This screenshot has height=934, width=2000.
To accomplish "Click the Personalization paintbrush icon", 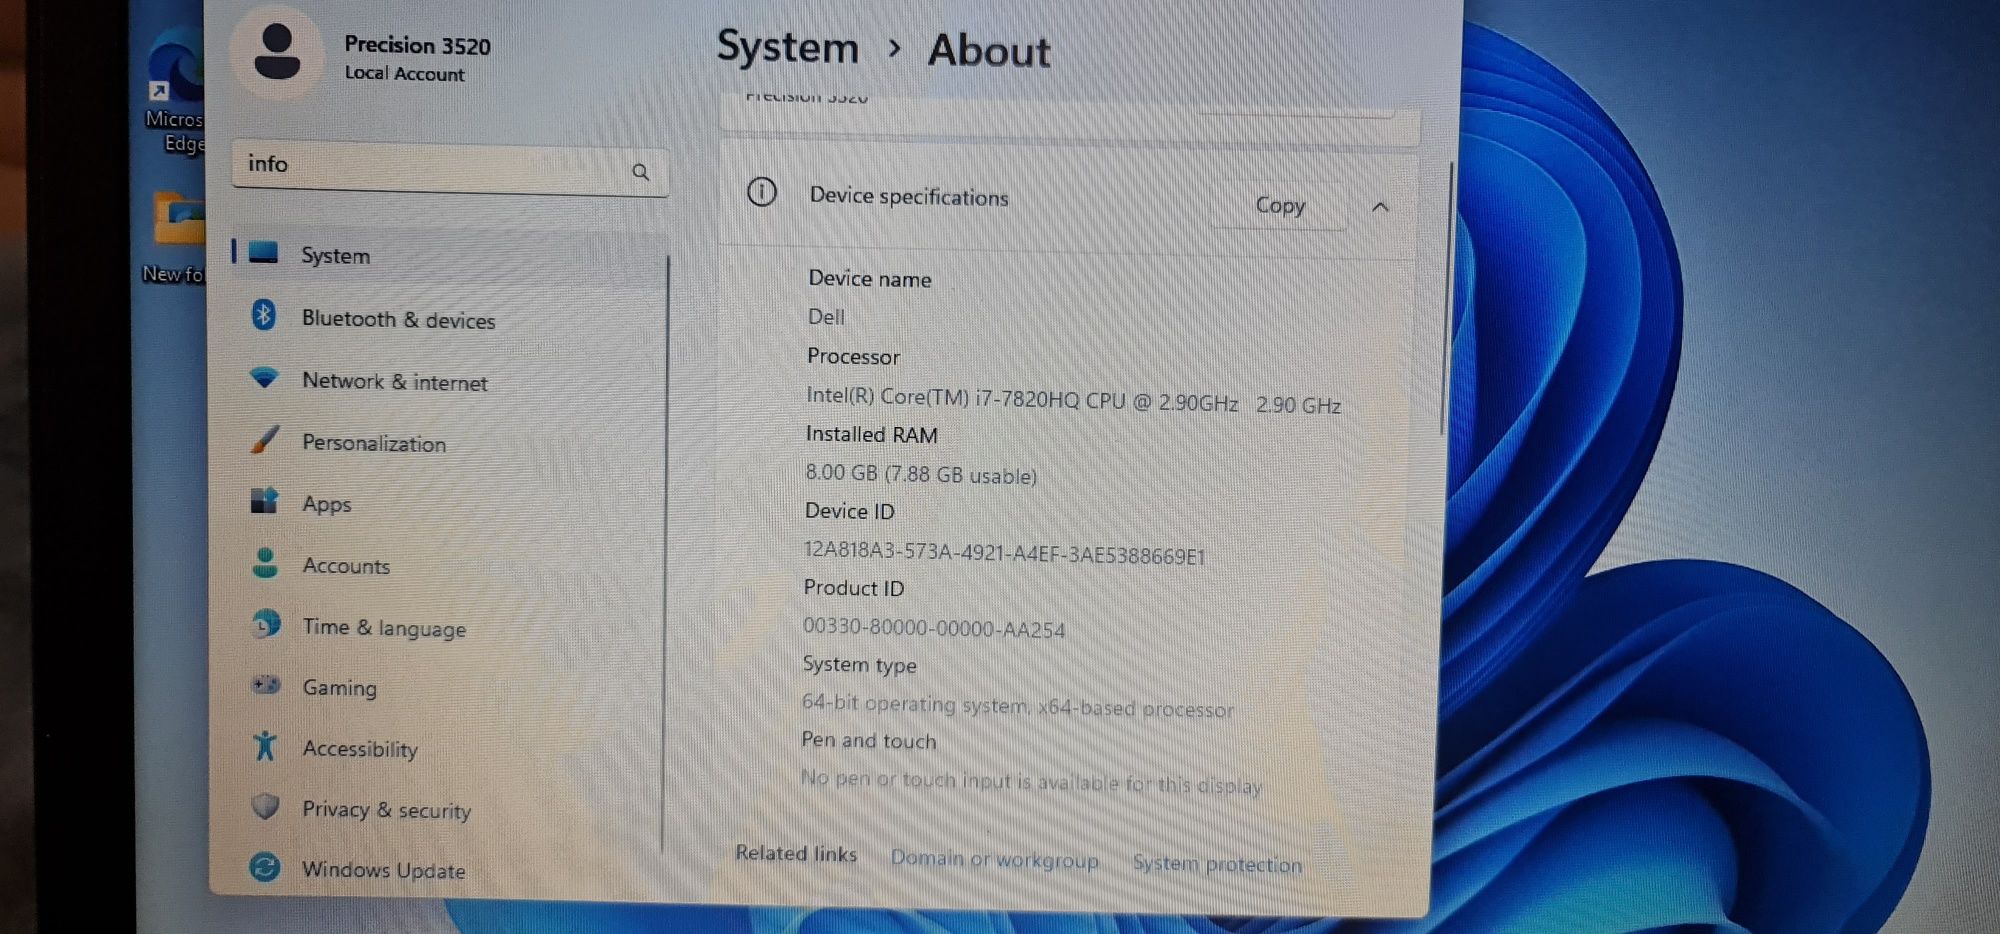I will coord(265,439).
